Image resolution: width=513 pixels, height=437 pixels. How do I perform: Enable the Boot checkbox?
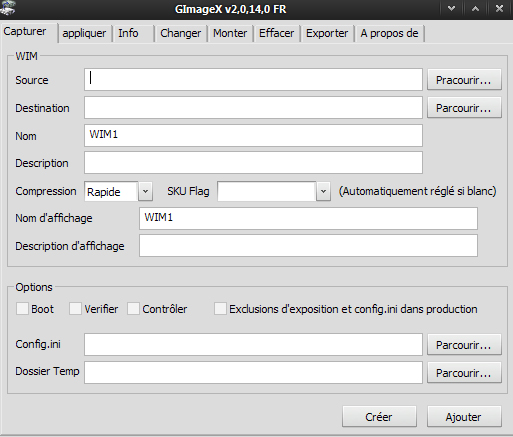[x=22, y=309]
